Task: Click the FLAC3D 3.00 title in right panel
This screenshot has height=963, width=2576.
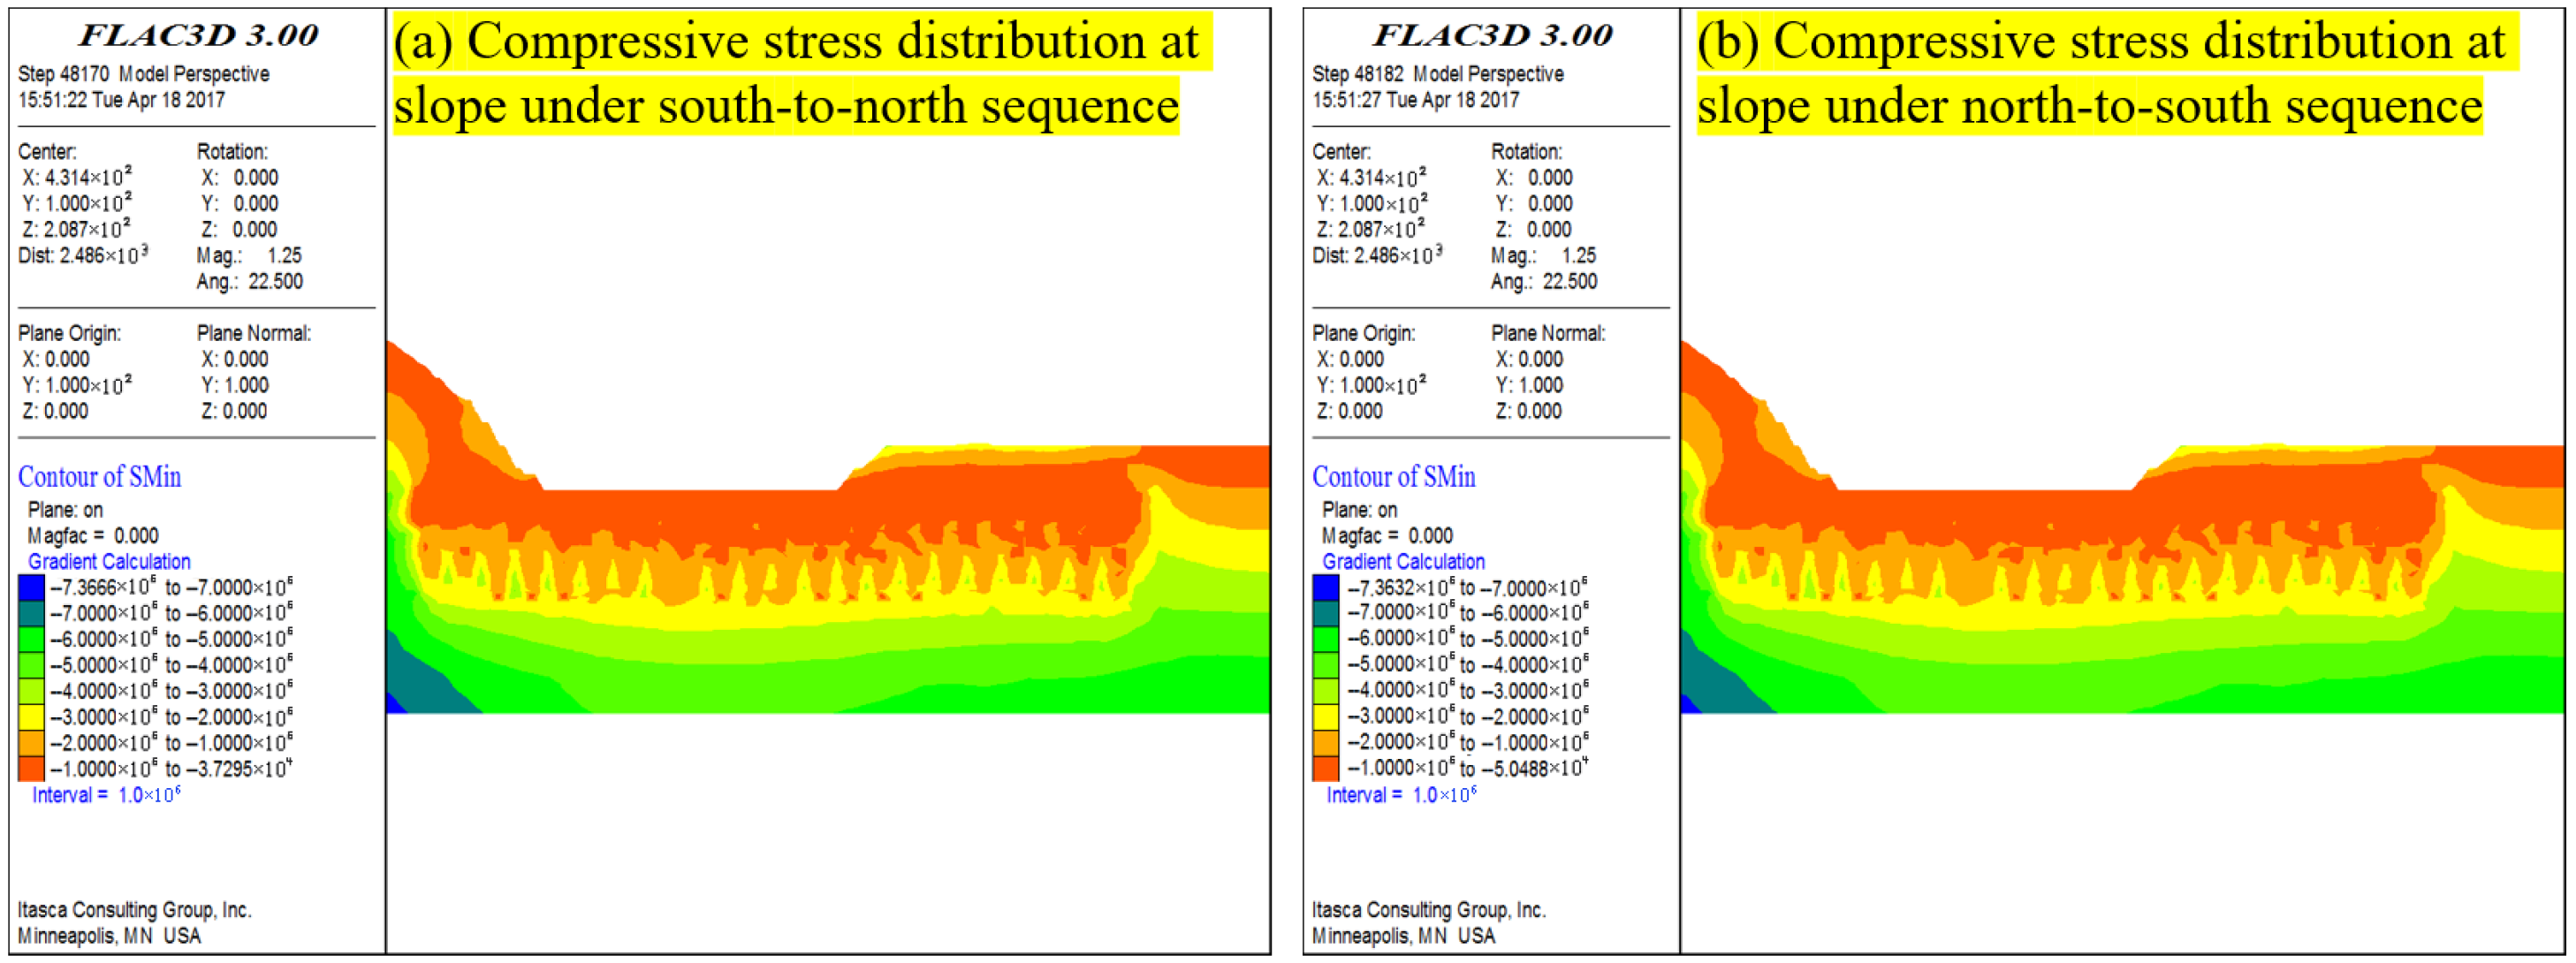Action: point(1492,35)
